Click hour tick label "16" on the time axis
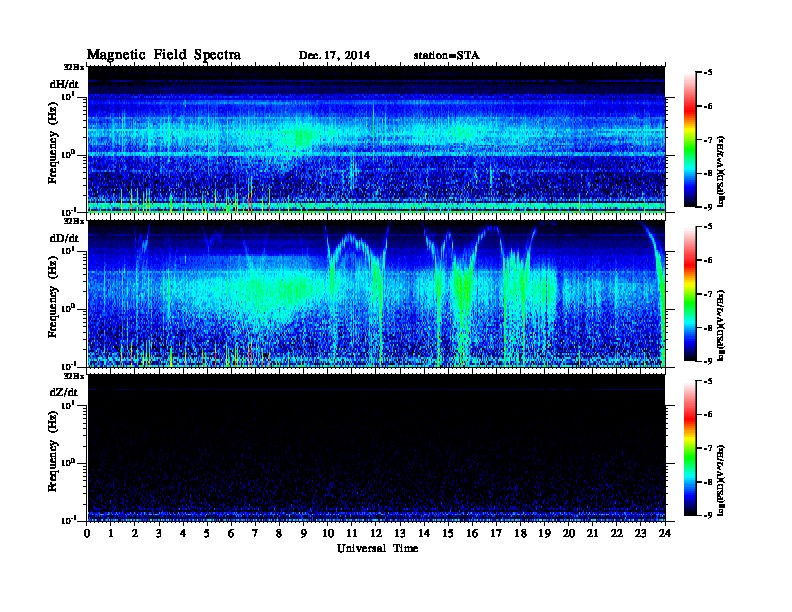The width and height of the screenshot is (792, 612). click(472, 534)
